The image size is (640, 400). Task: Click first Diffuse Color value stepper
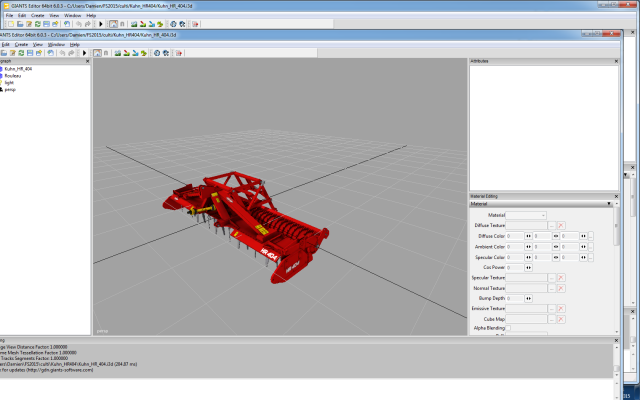point(528,236)
